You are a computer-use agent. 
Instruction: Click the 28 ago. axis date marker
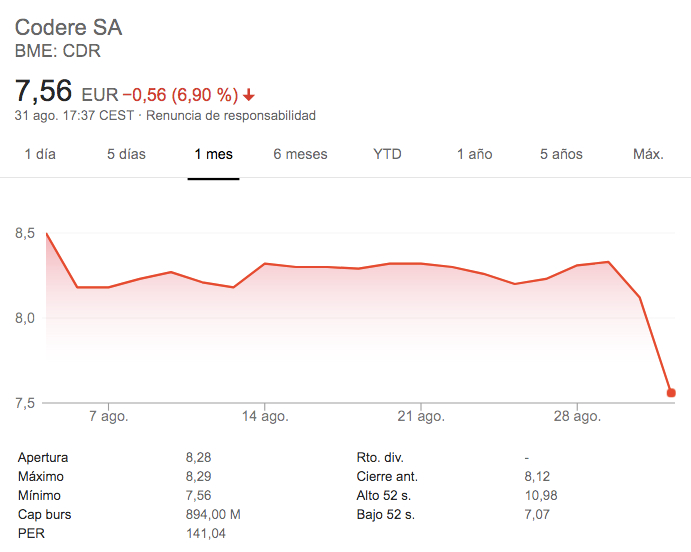pyautogui.click(x=577, y=416)
